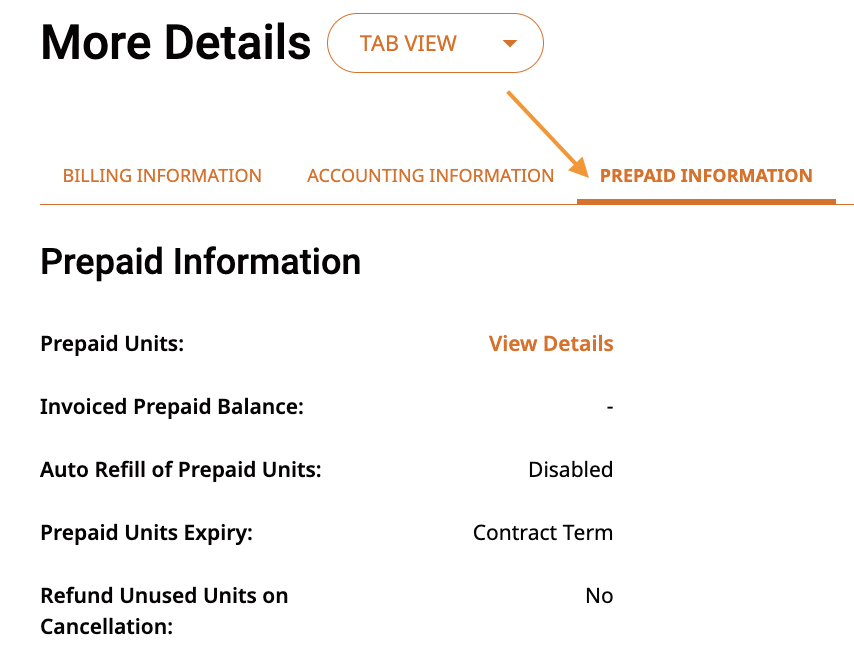Click the caret arrow in TAB VIEW selector
This screenshot has width=854, height=668.
coord(510,44)
